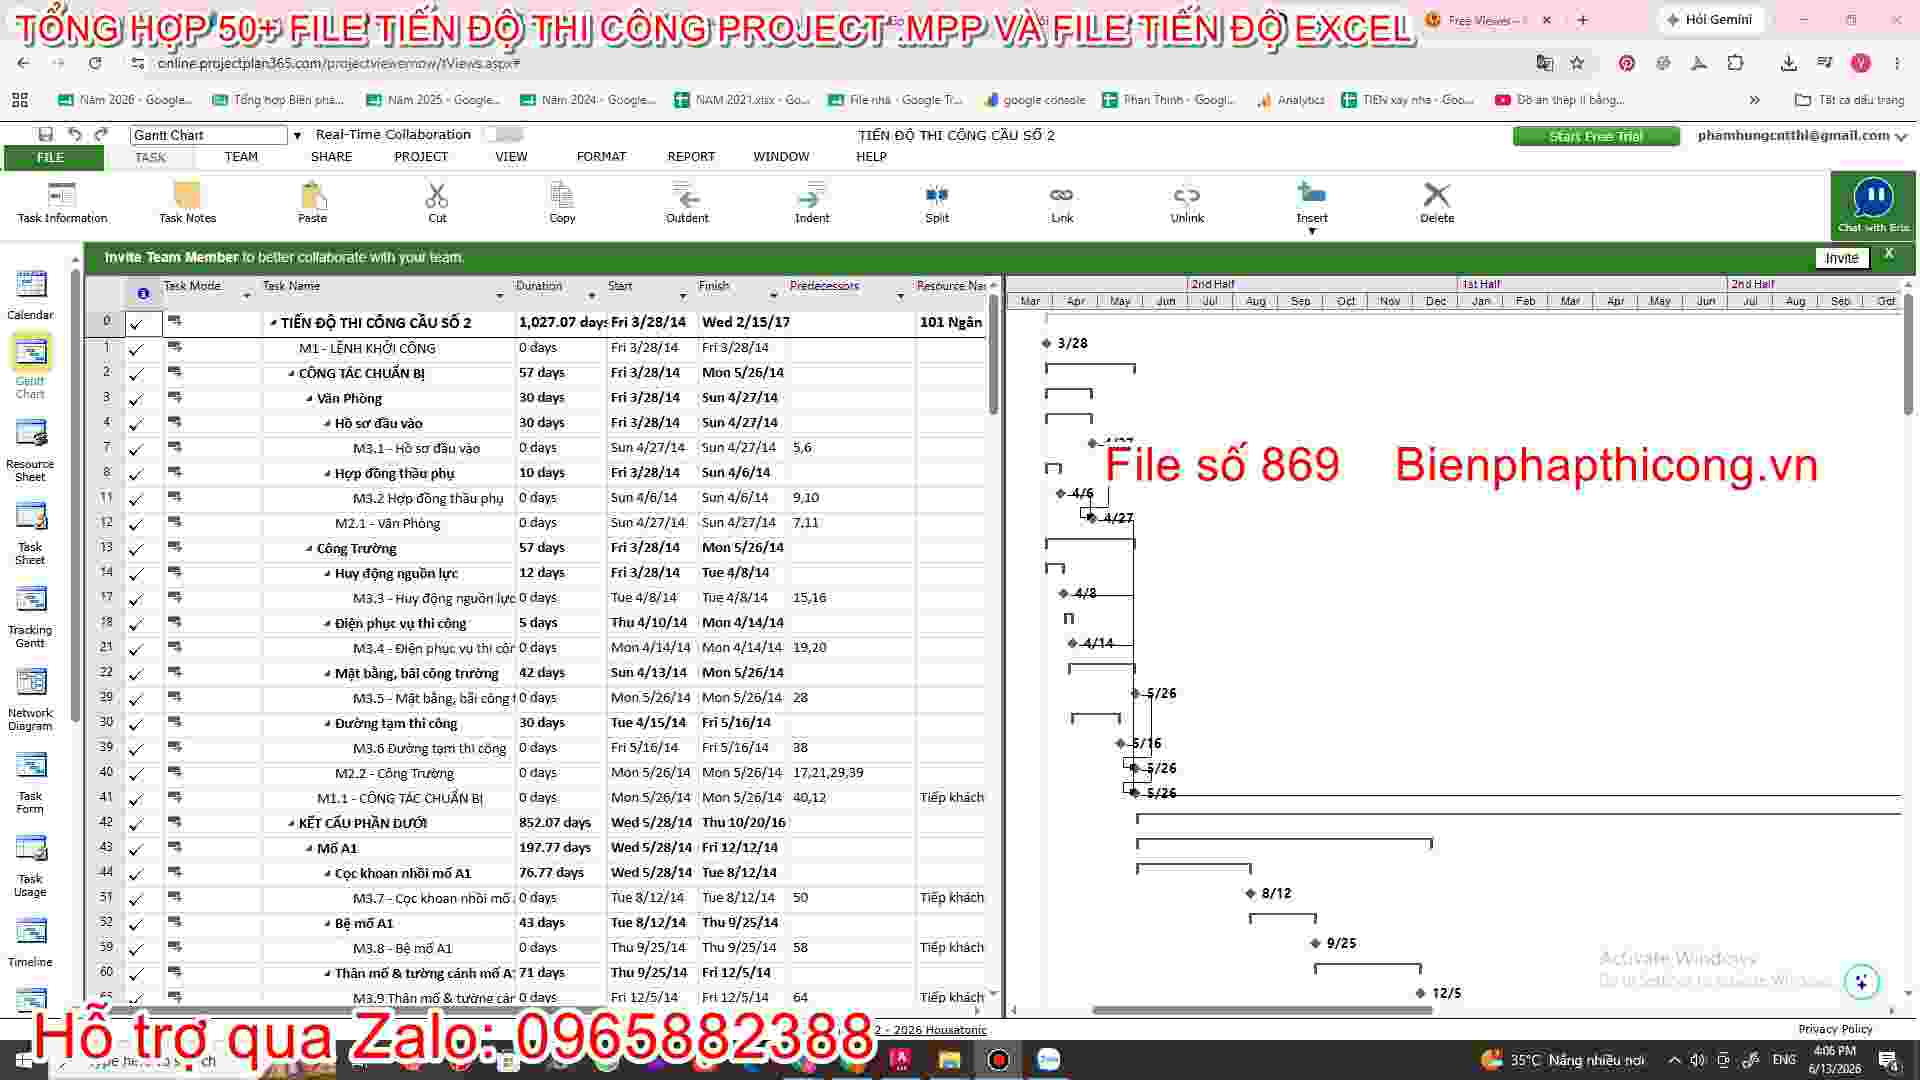Open Task Information dialog icon
This screenshot has height=1080, width=1920.
62,195
